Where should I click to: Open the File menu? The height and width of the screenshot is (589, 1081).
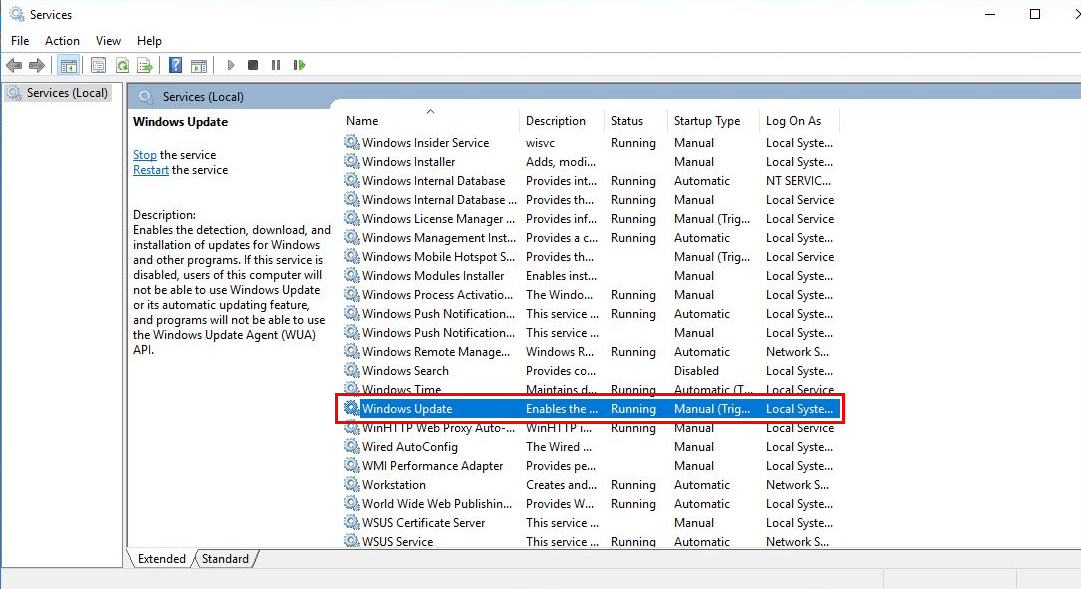[x=20, y=41]
